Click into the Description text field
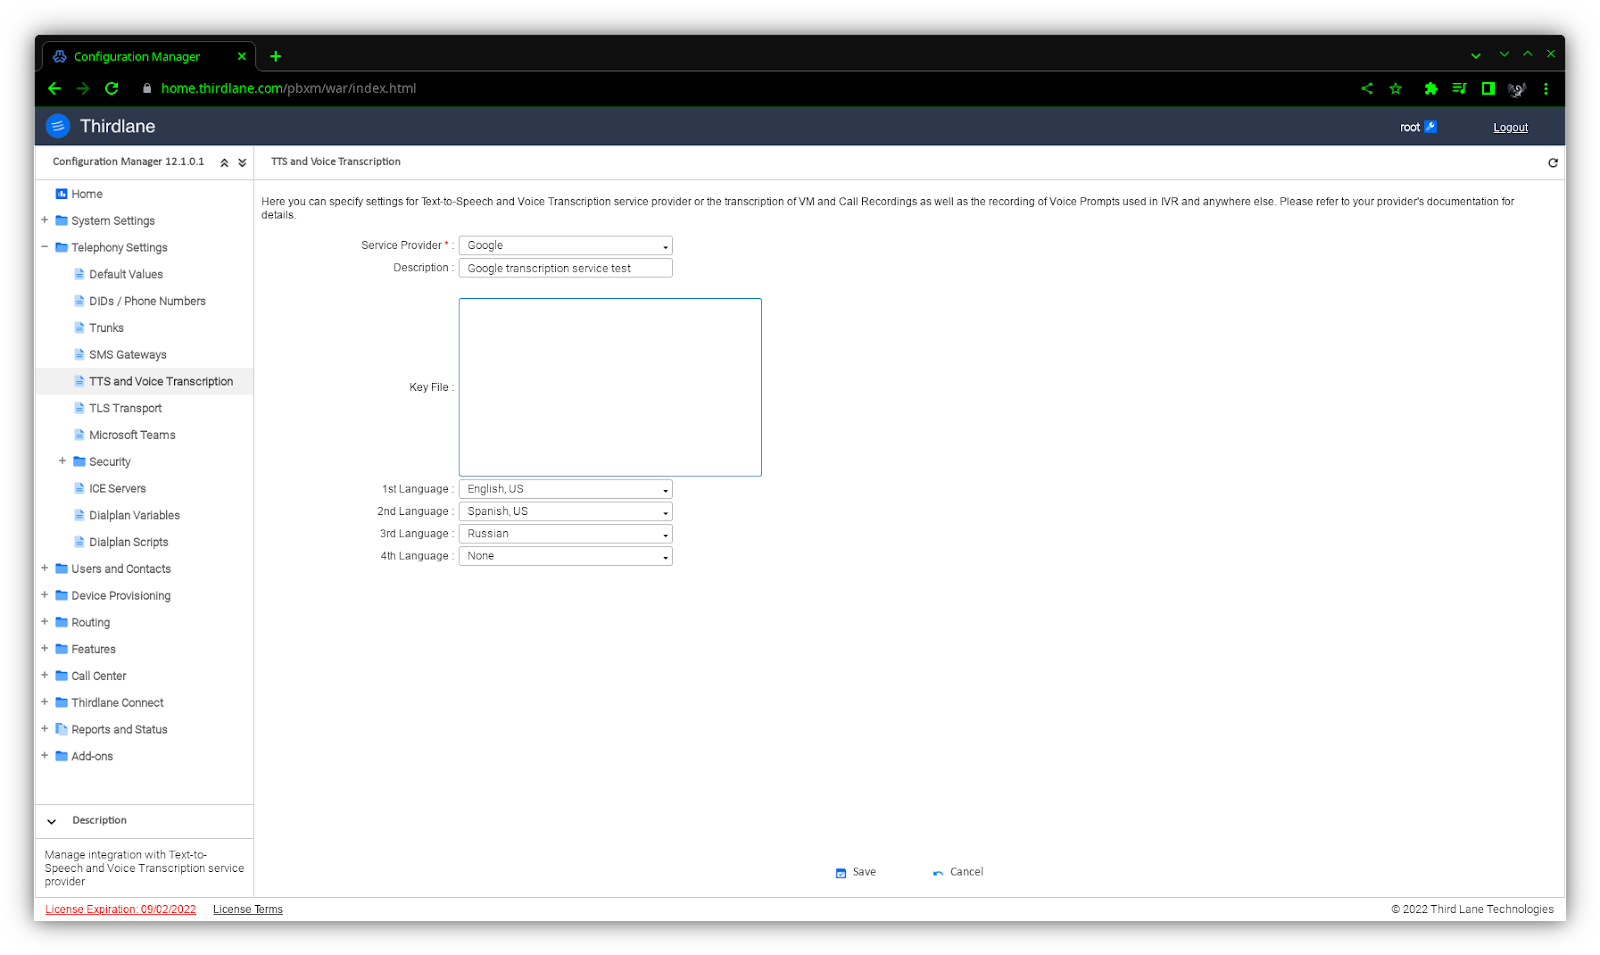Viewport: 1600px width, 955px height. (x=566, y=268)
